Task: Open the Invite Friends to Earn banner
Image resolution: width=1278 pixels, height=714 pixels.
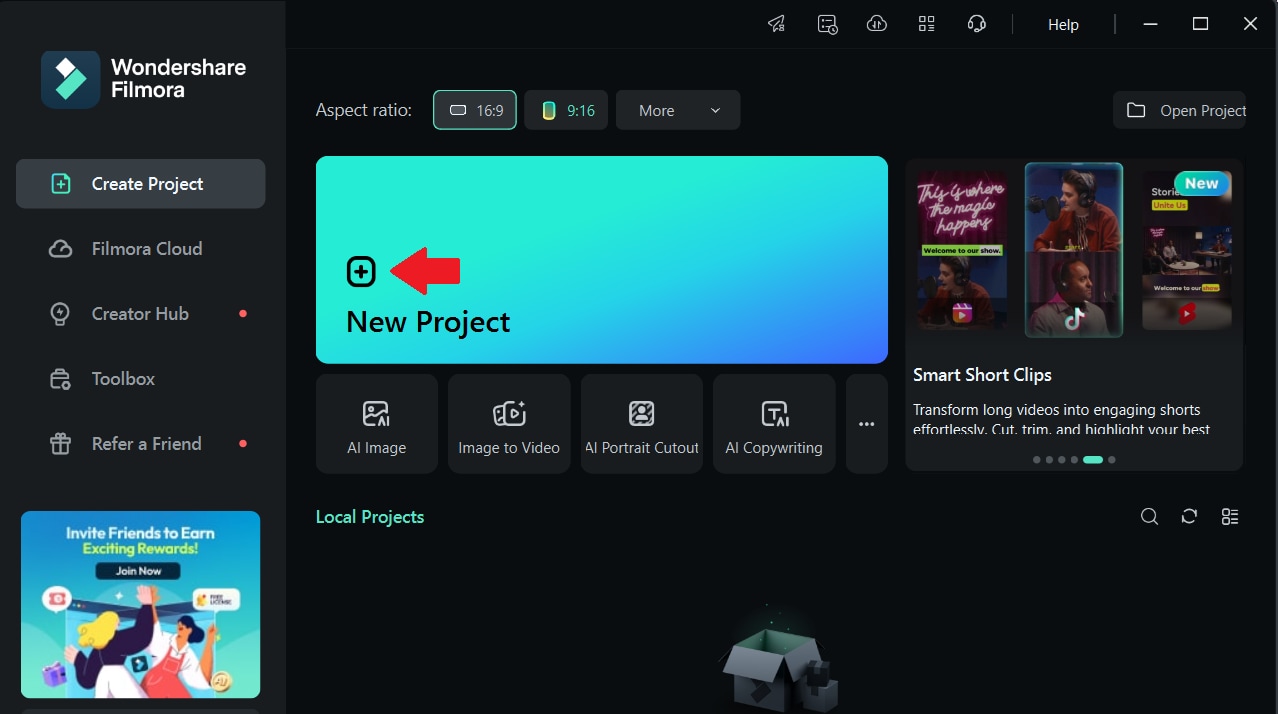Action: (140, 605)
